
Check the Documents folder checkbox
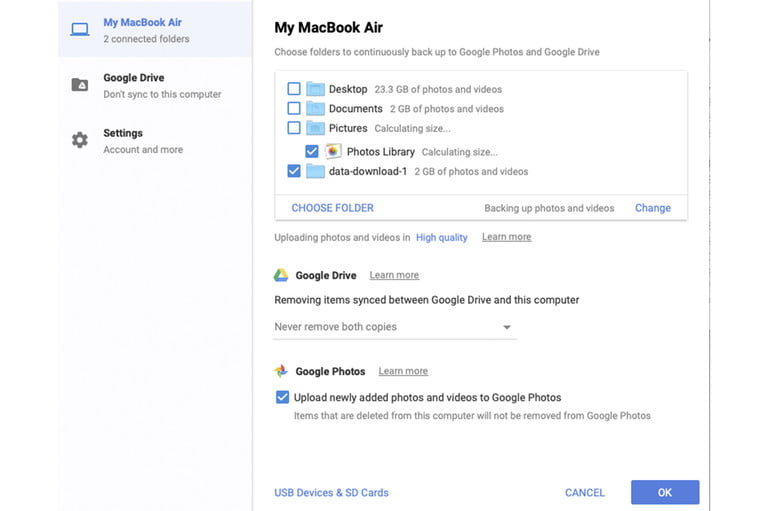pyautogui.click(x=293, y=108)
